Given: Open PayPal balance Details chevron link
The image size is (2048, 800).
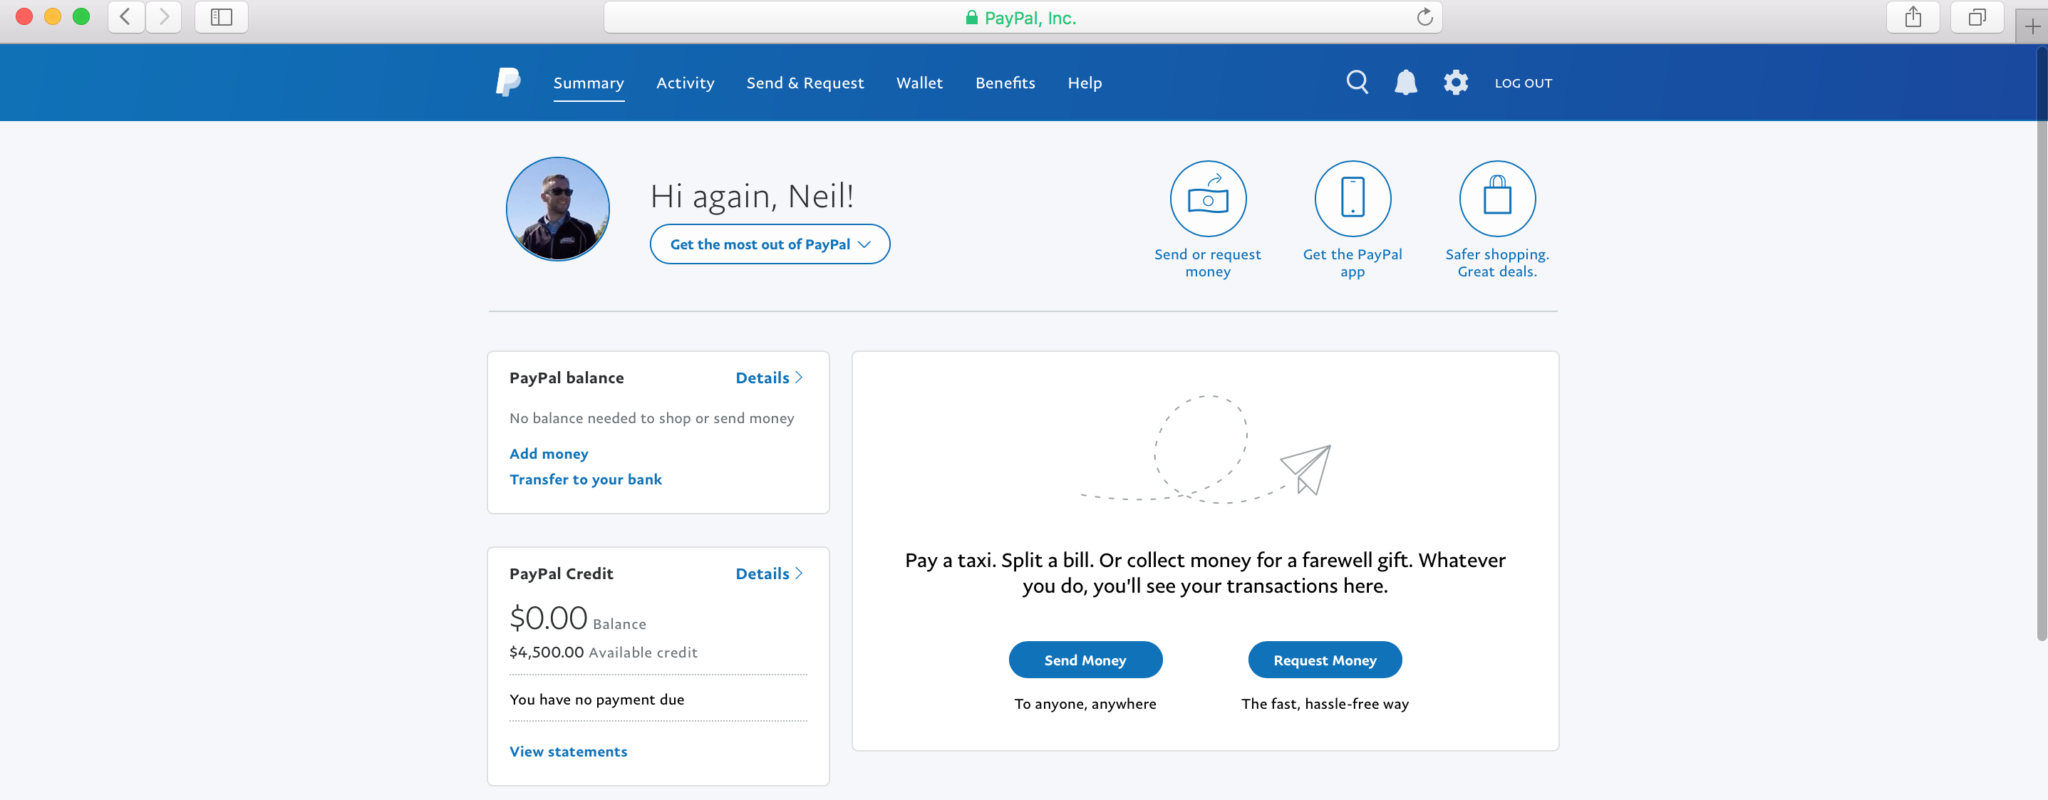Looking at the screenshot, I should click(769, 378).
